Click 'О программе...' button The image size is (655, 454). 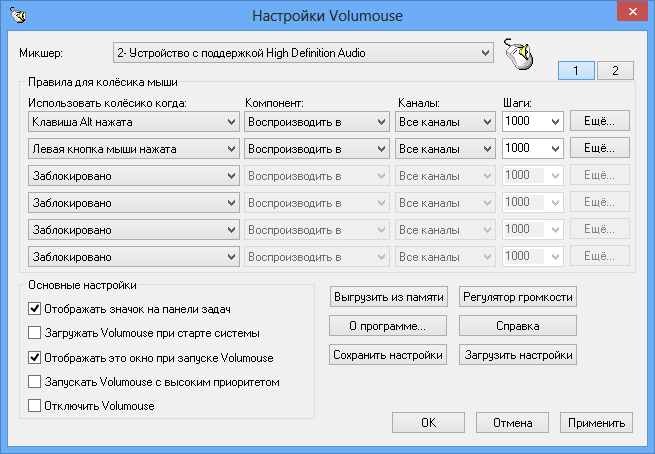[388, 326]
